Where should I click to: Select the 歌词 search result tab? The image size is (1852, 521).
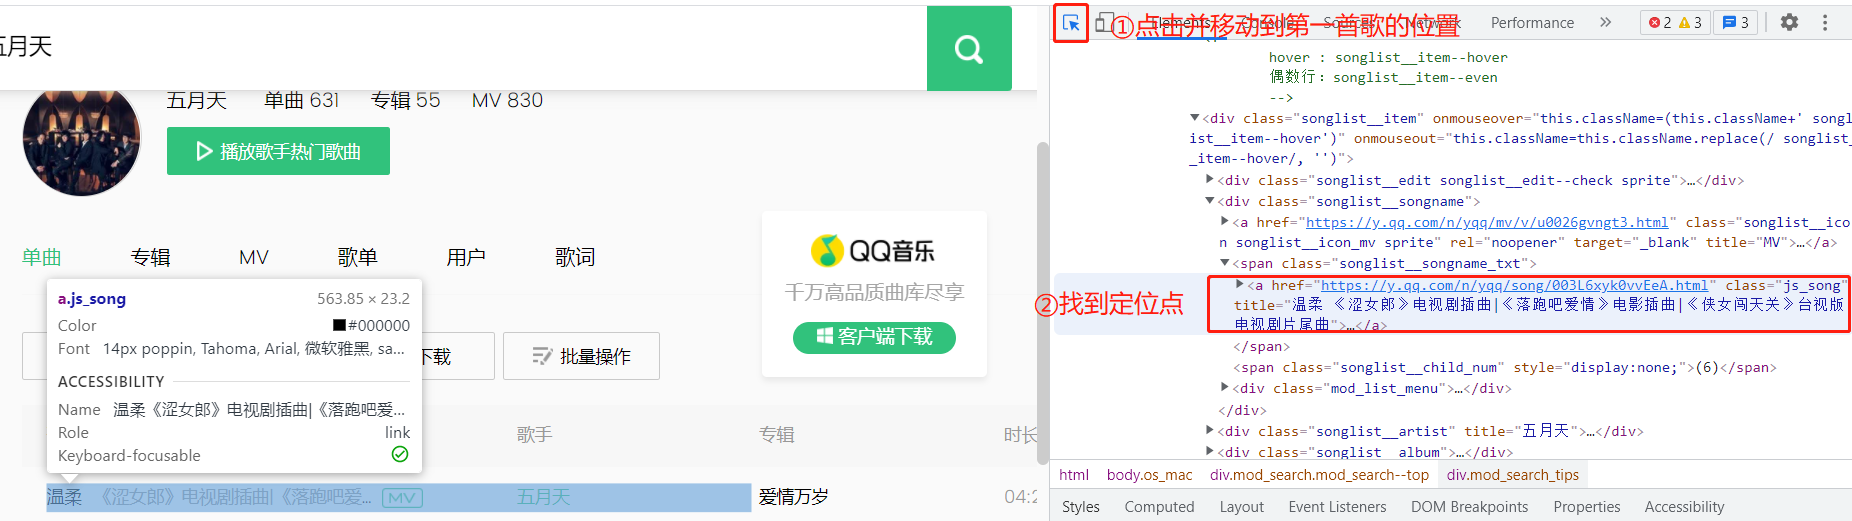pos(575,257)
